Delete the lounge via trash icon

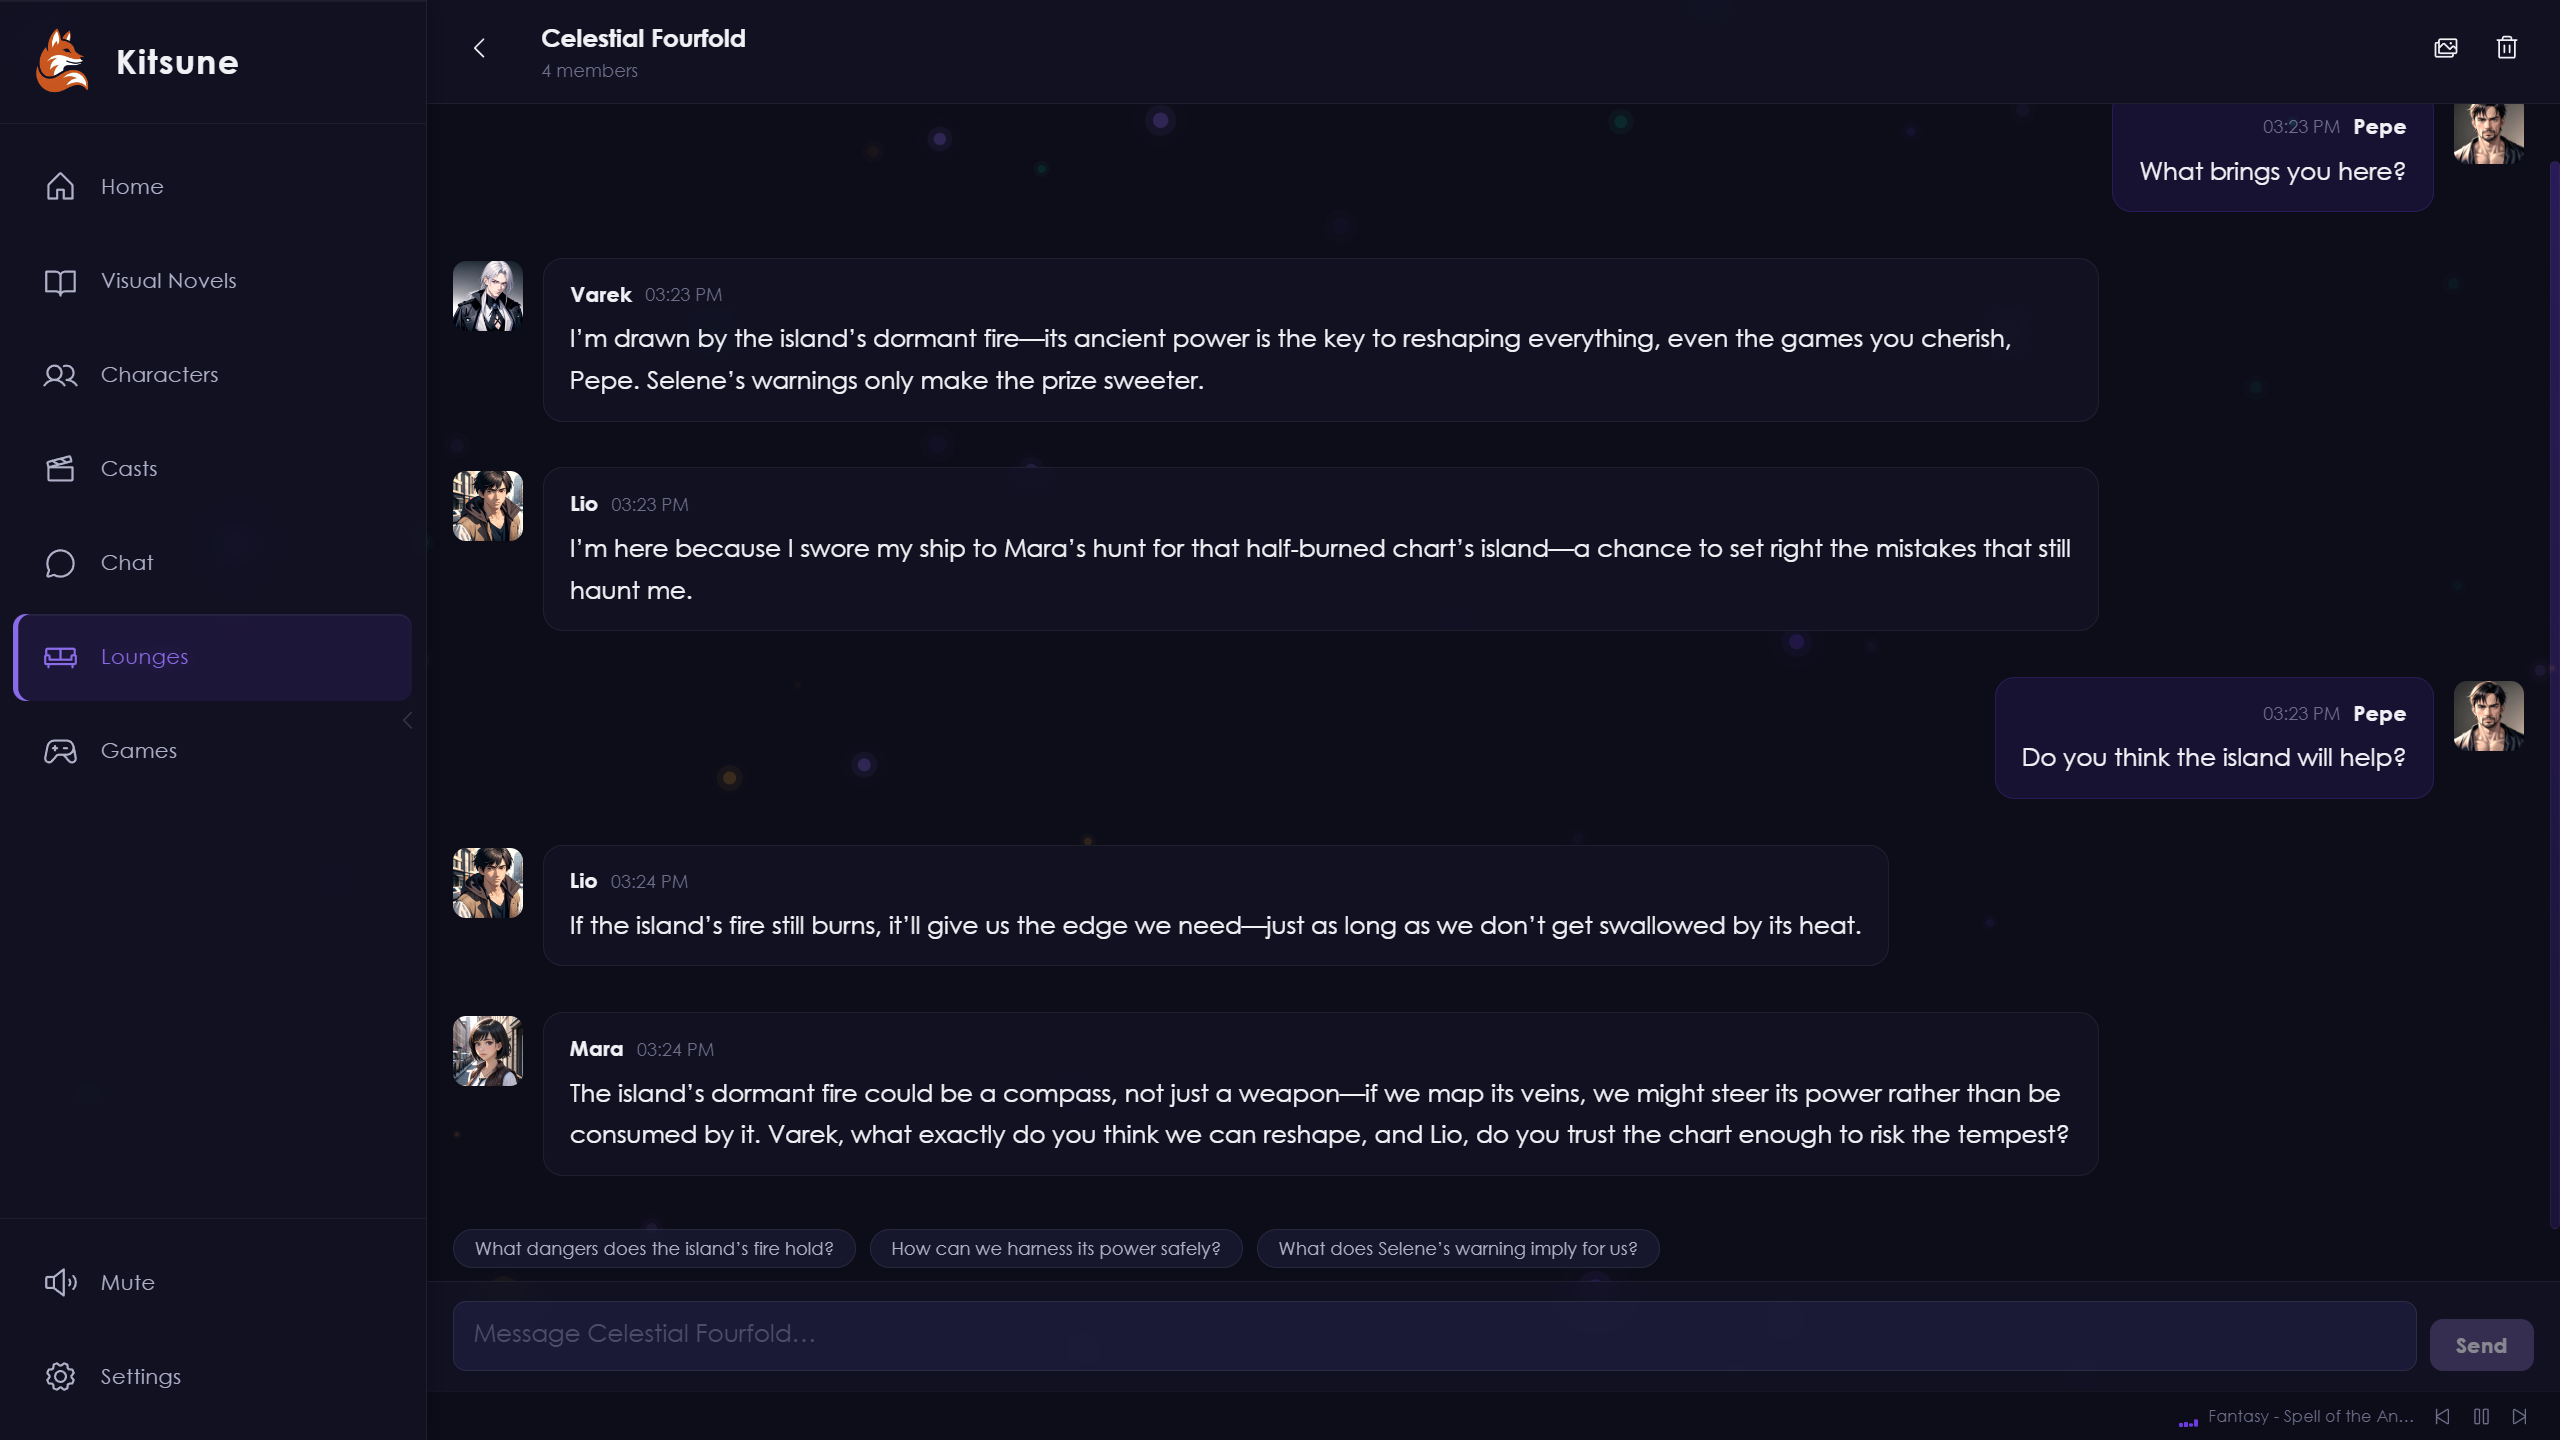click(x=2507, y=47)
